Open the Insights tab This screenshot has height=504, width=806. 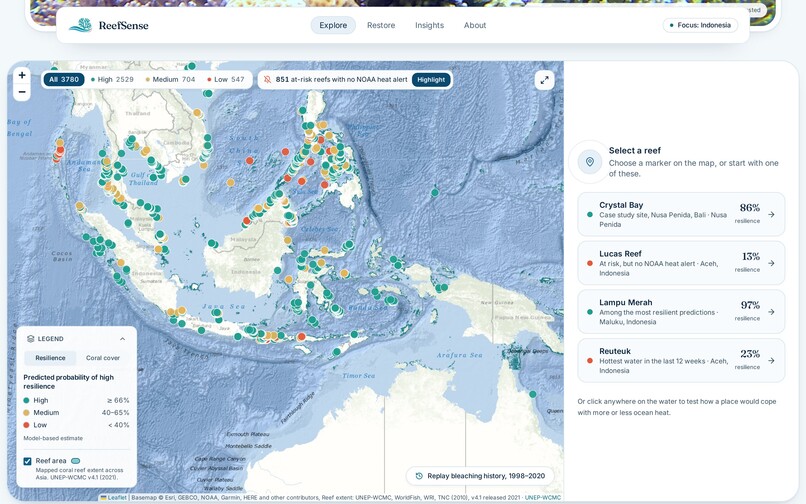(429, 25)
